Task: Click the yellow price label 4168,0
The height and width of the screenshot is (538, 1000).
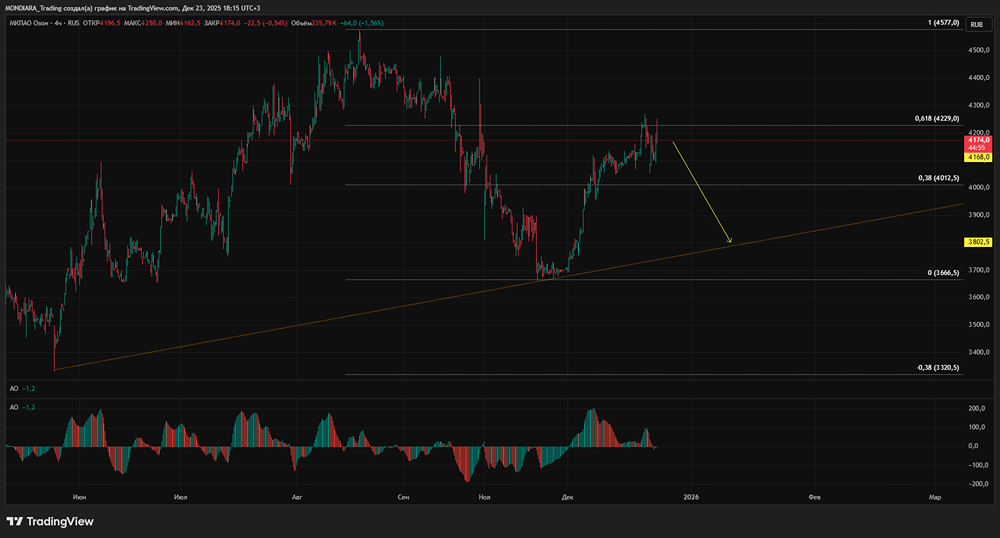Action: 978,157
